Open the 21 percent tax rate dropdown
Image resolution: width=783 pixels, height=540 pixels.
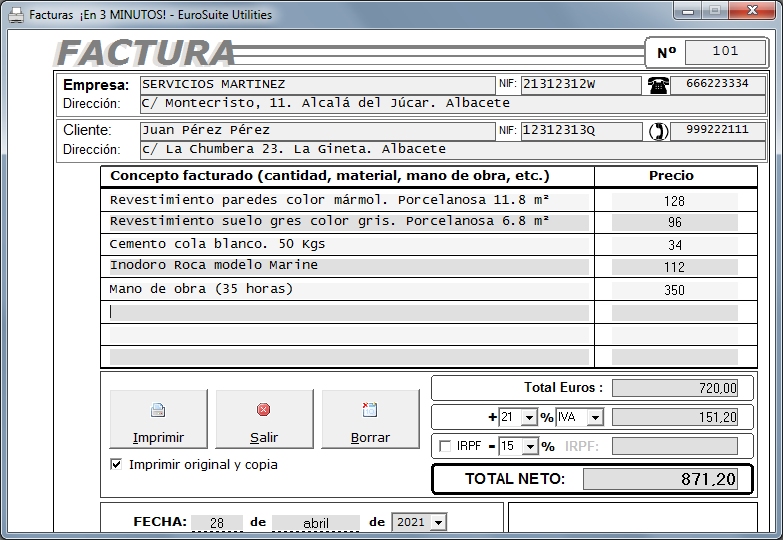pos(531,417)
